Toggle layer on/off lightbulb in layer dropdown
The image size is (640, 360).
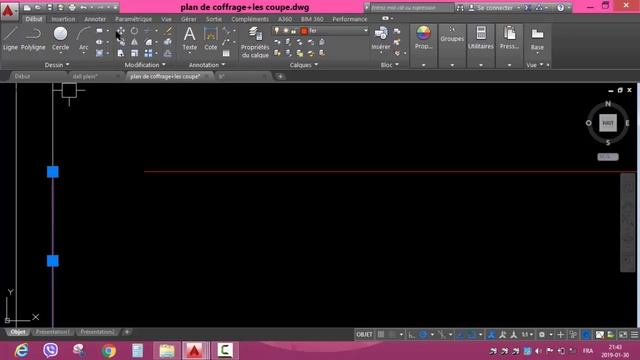[x=277, y=31]
